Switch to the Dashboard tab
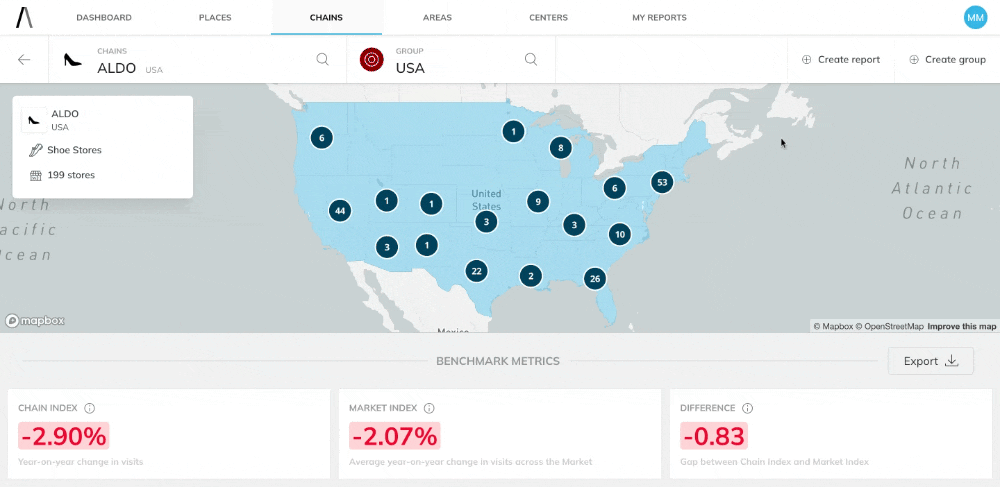Screen dimensions: 1000x487 coord(104,18)
